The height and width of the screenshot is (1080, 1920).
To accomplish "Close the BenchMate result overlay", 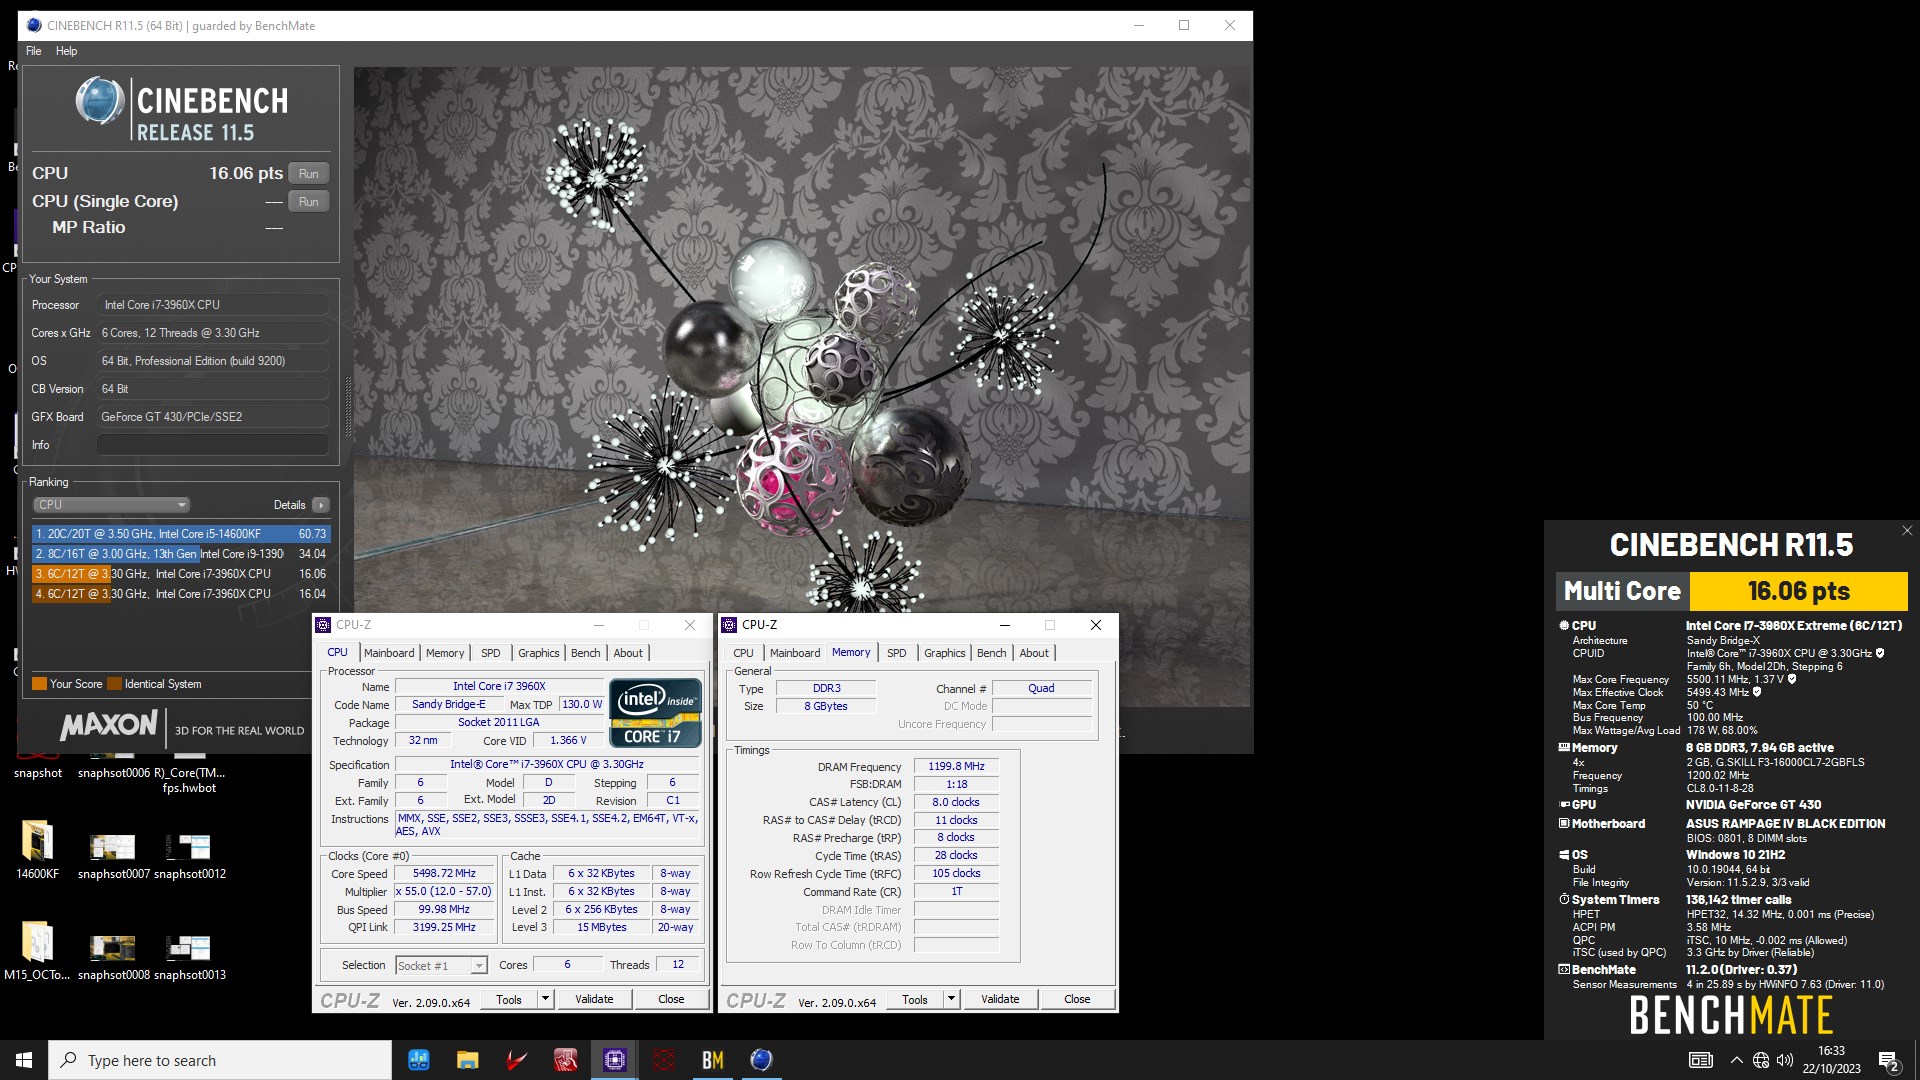I will pos(1906,531).
